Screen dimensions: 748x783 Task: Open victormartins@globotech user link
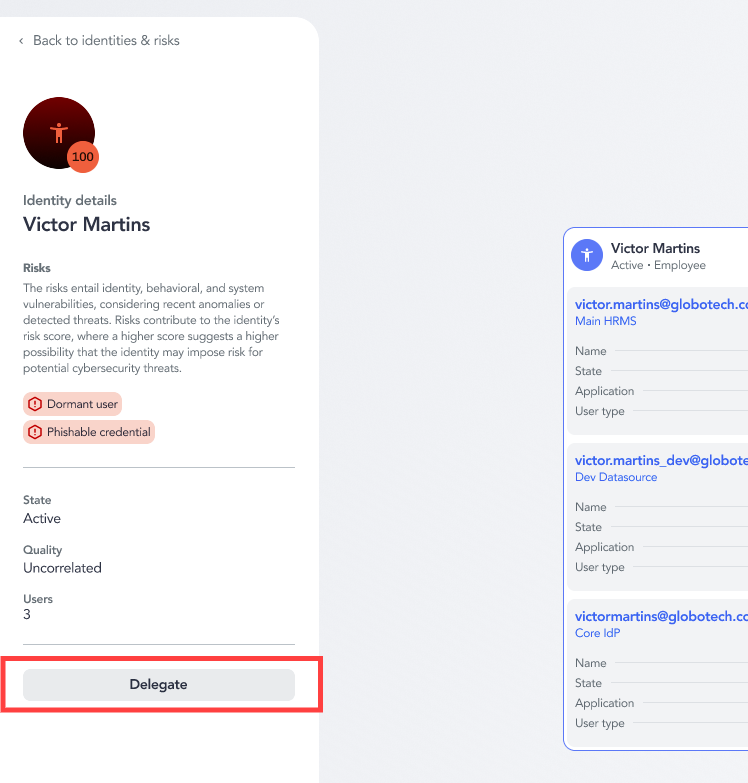coord(661,616)
